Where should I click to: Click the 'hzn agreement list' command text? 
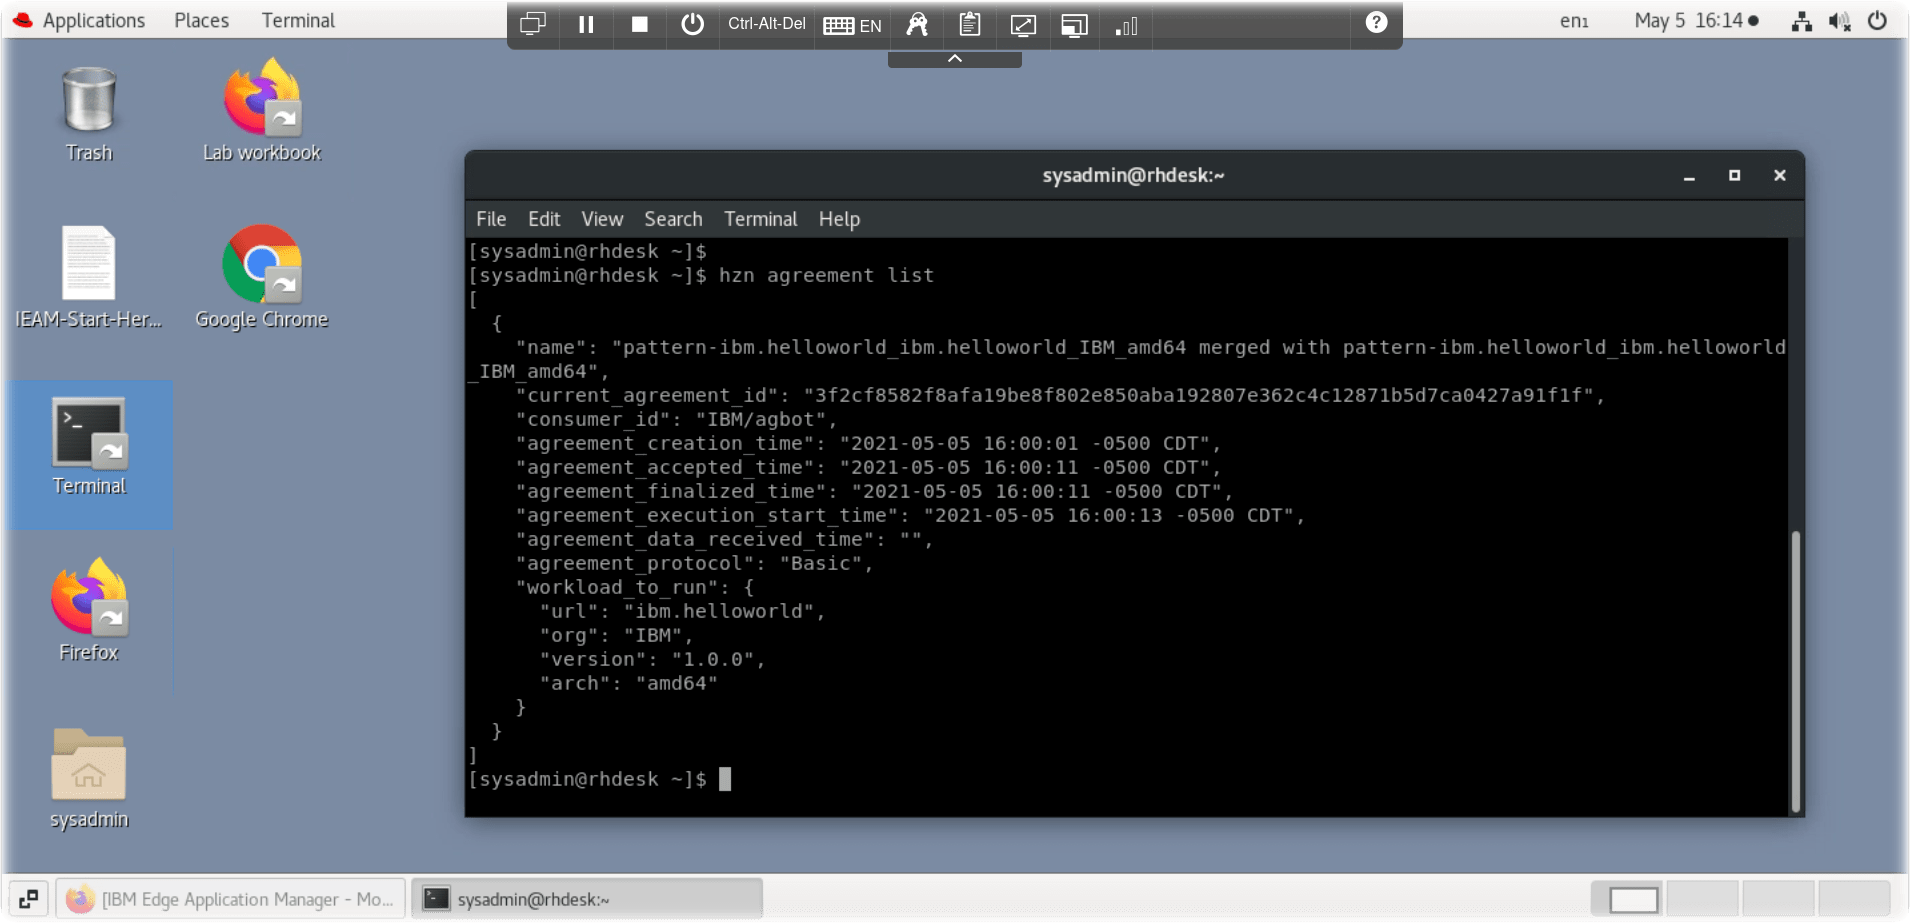pos(826,275)
